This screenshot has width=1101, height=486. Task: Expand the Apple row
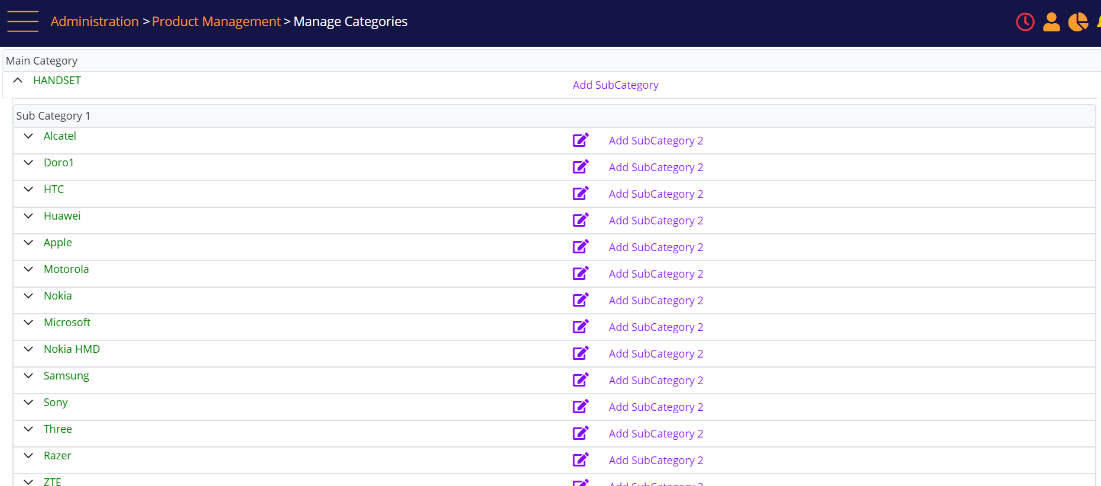click(28, 243)
